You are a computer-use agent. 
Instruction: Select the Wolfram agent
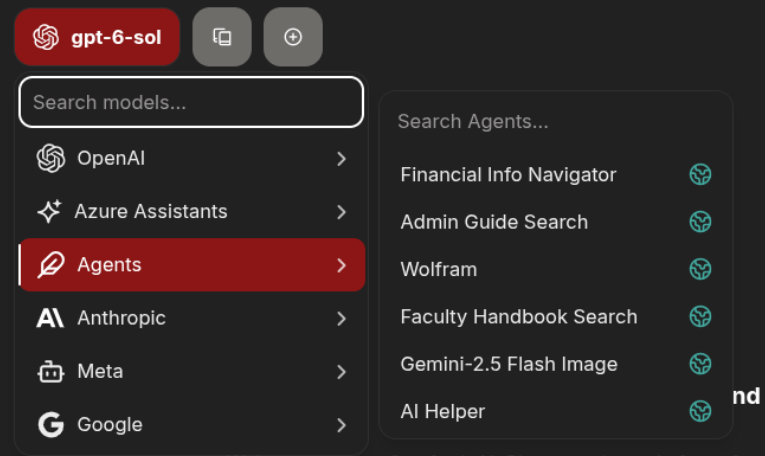click(x=556, y=269)
